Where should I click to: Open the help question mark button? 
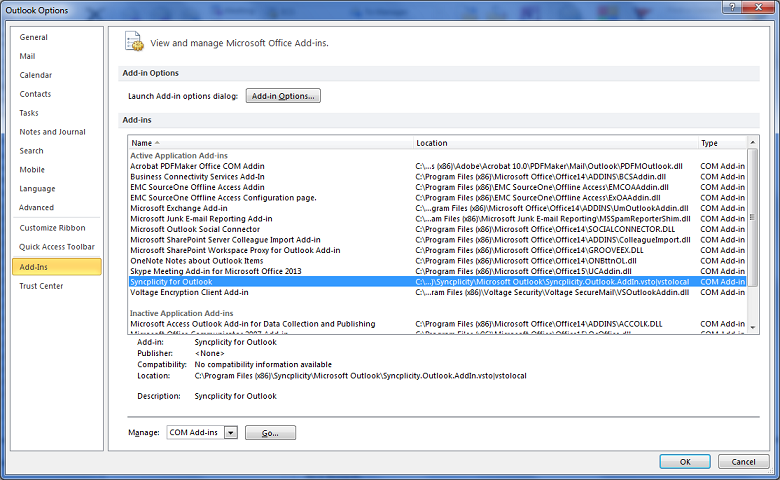[732, 7]
